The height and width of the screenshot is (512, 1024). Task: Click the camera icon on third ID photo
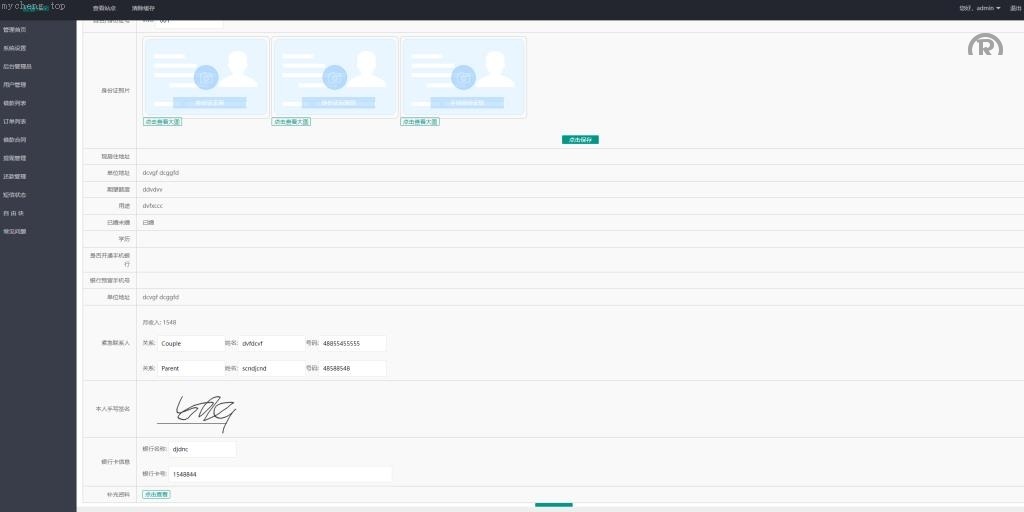[x=463, y=76]
